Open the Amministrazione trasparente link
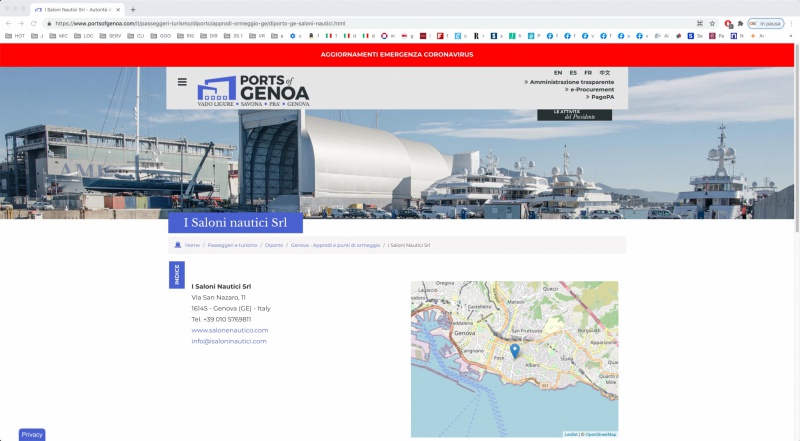The image size is (800, 441). [x=570, y=81]
